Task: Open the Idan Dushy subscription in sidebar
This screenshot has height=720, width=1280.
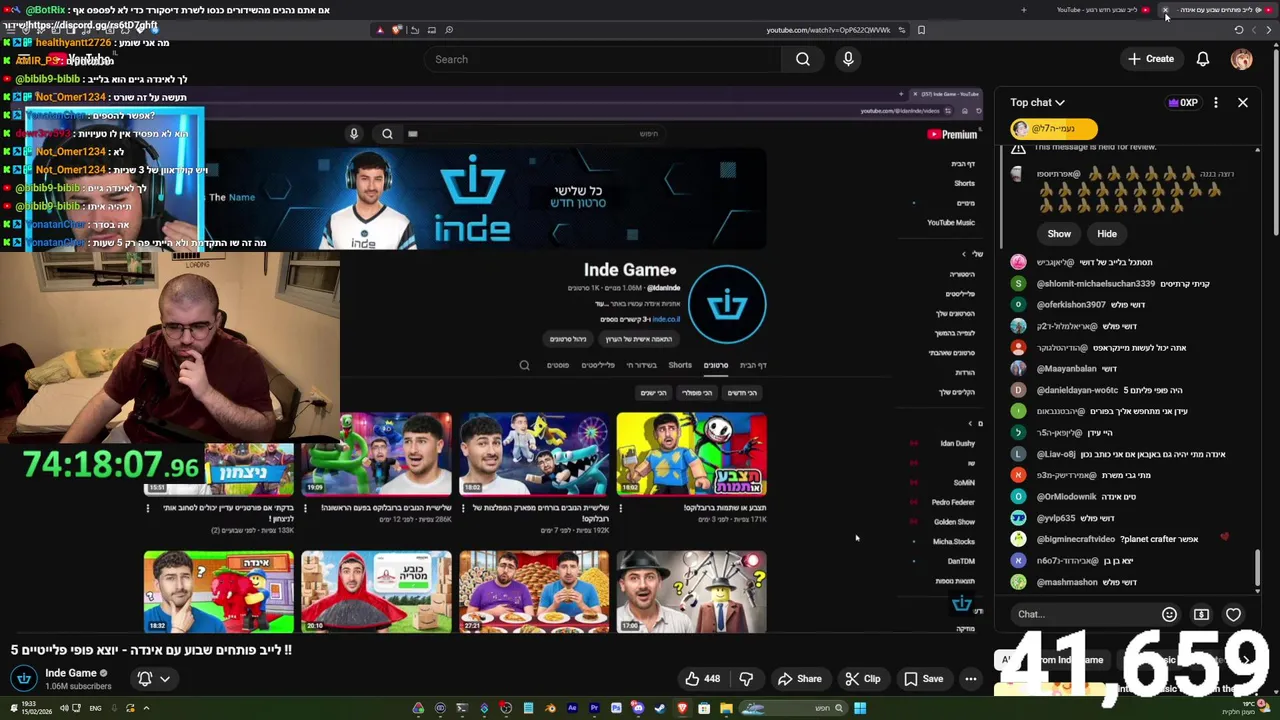Action: coord(957,443)
